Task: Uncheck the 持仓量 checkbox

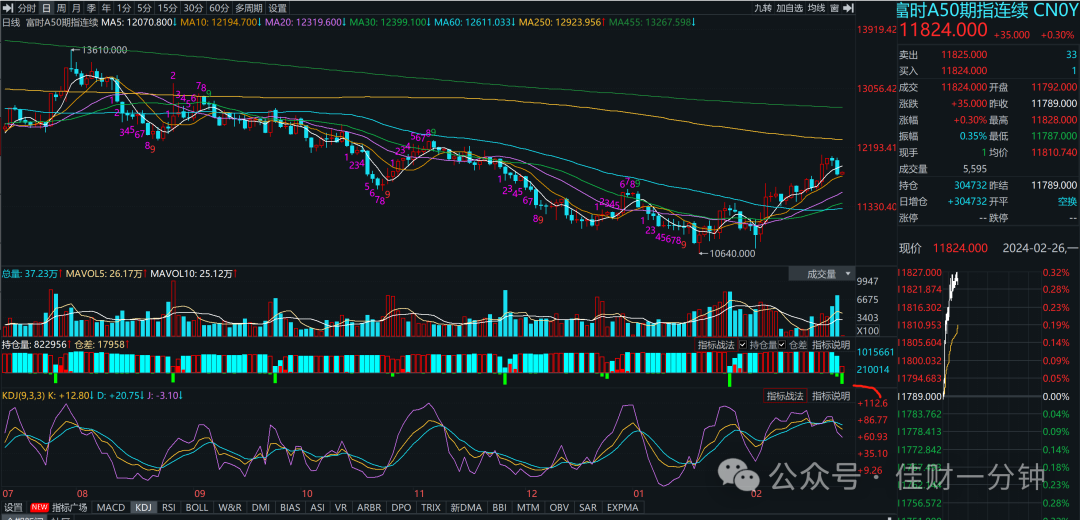Action: [743, 344]
